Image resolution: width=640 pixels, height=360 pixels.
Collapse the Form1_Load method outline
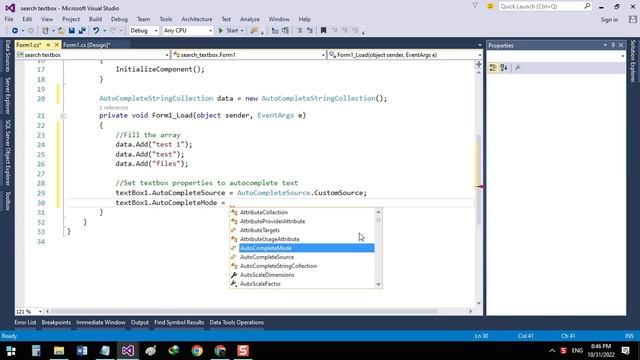pyautogui.click(x=63, y=116)
